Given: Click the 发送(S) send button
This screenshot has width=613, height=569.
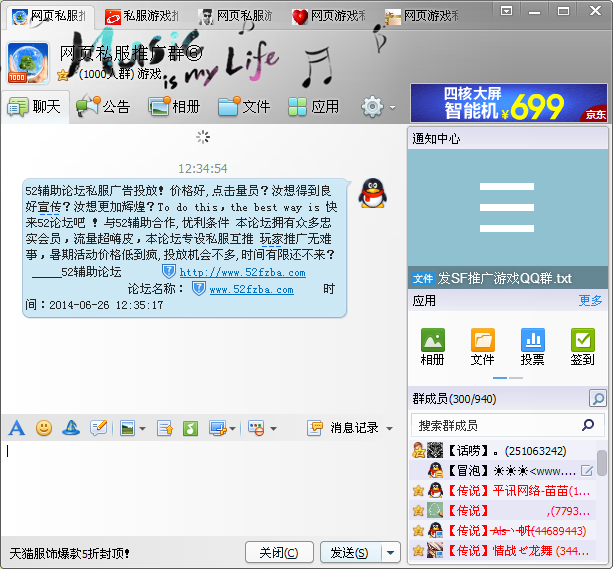Looking at the screenshot, I should pyautogui.click(x=350, y=552).
